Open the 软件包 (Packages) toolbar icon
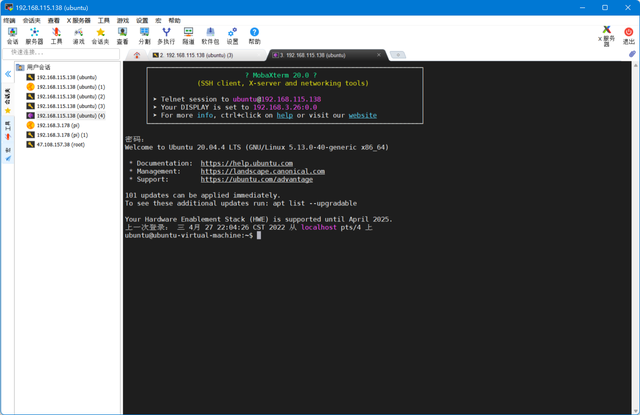Viewport: 640px width, 415px height. pos(210,36)
